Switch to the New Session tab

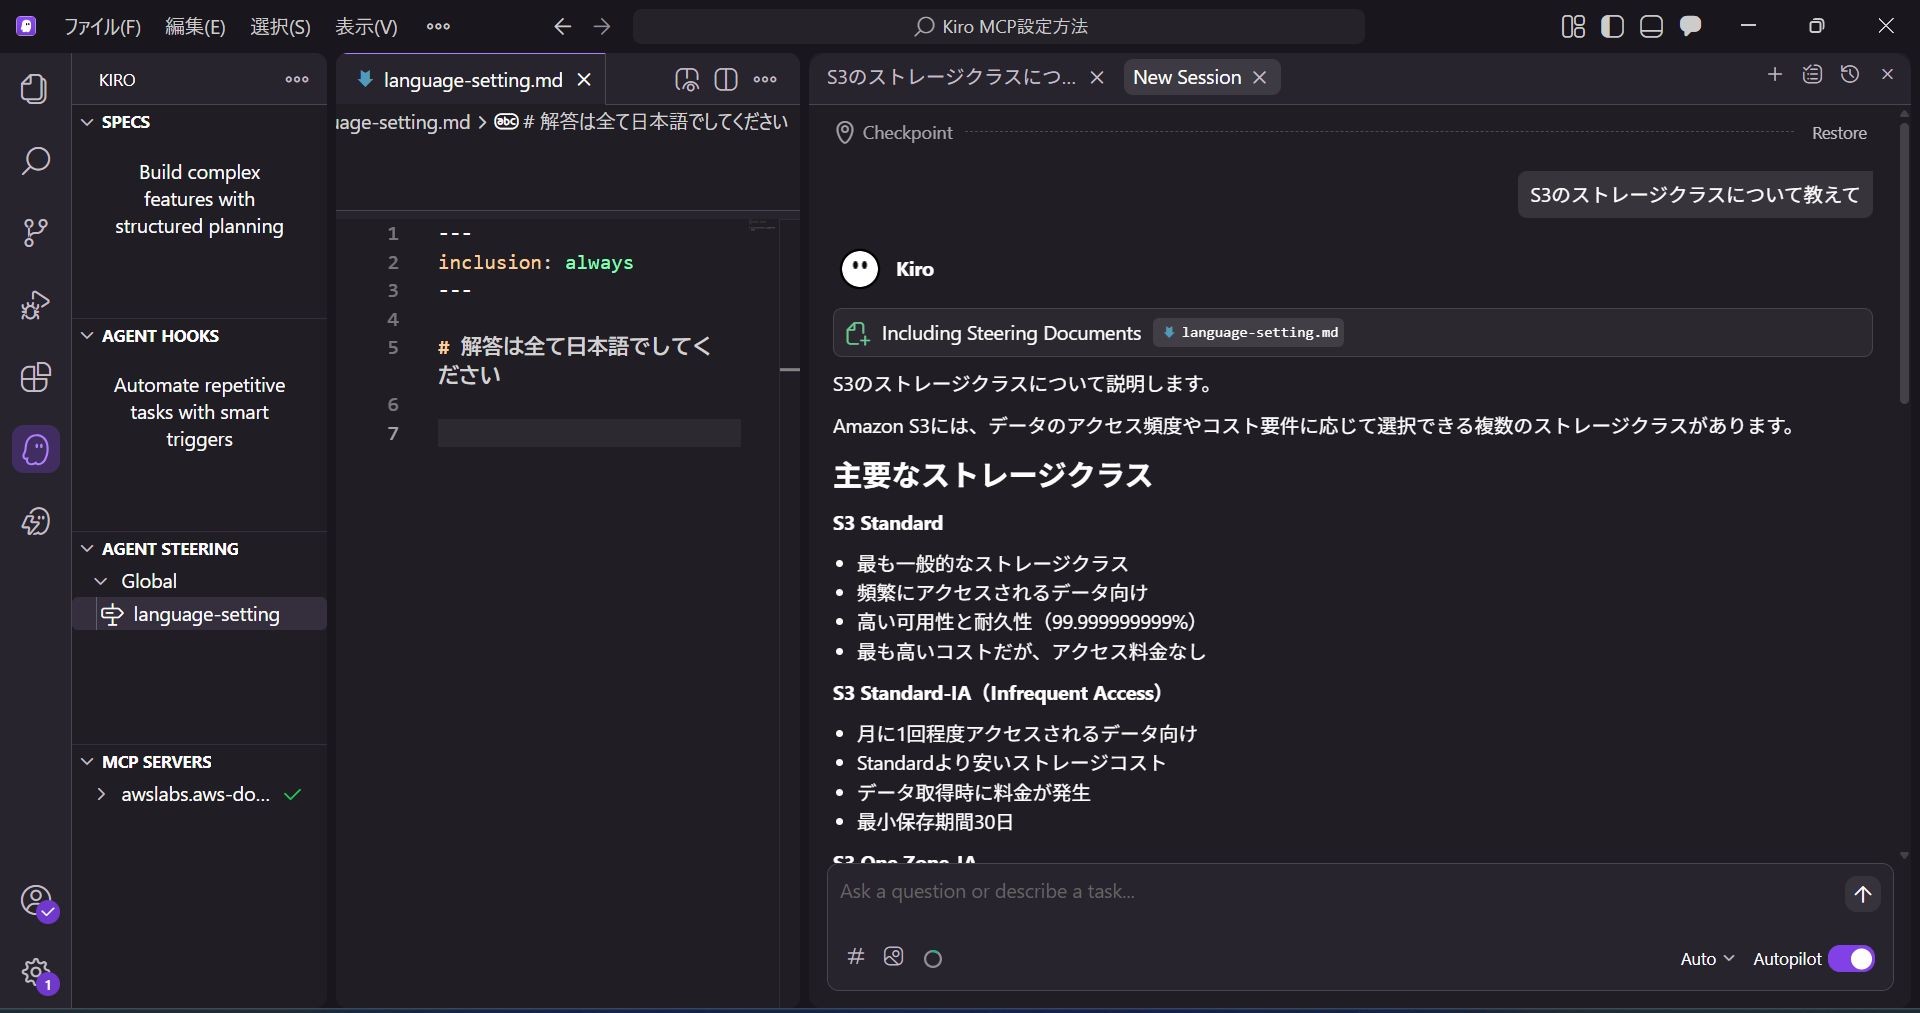1188,77
